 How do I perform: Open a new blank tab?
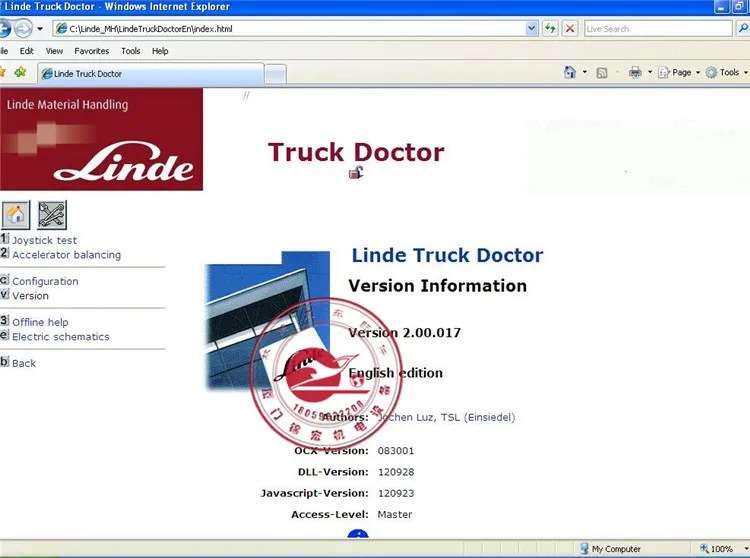point(276,74)
